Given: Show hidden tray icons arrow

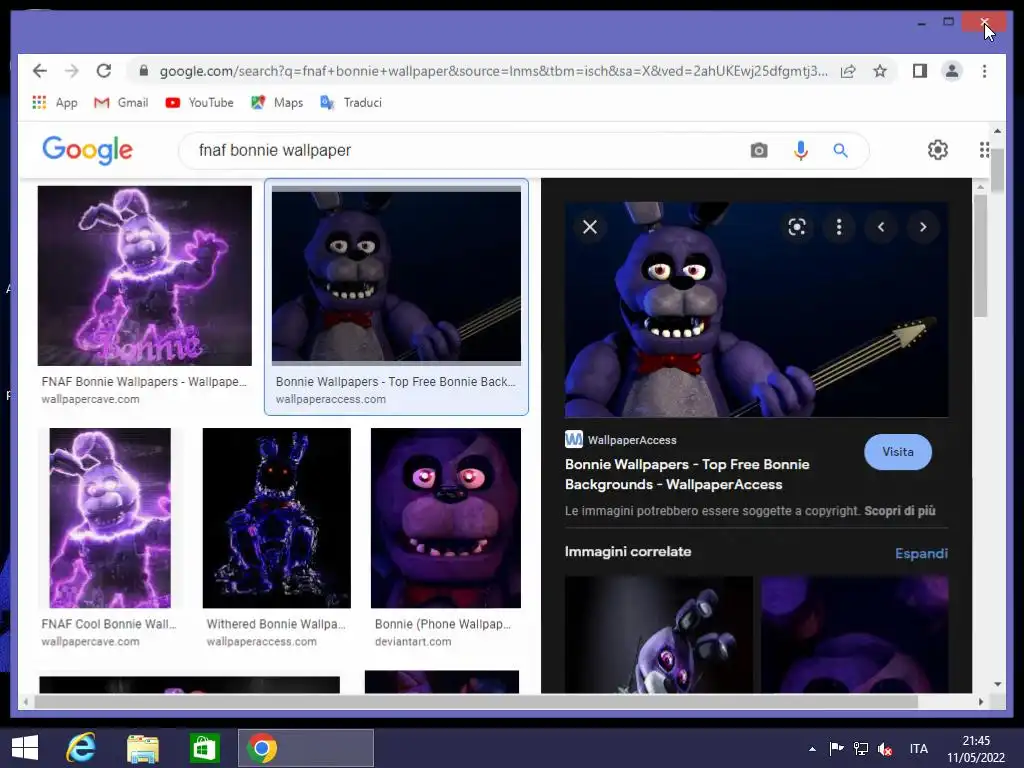Looking at the screenshot, I should tap(812, 749).
